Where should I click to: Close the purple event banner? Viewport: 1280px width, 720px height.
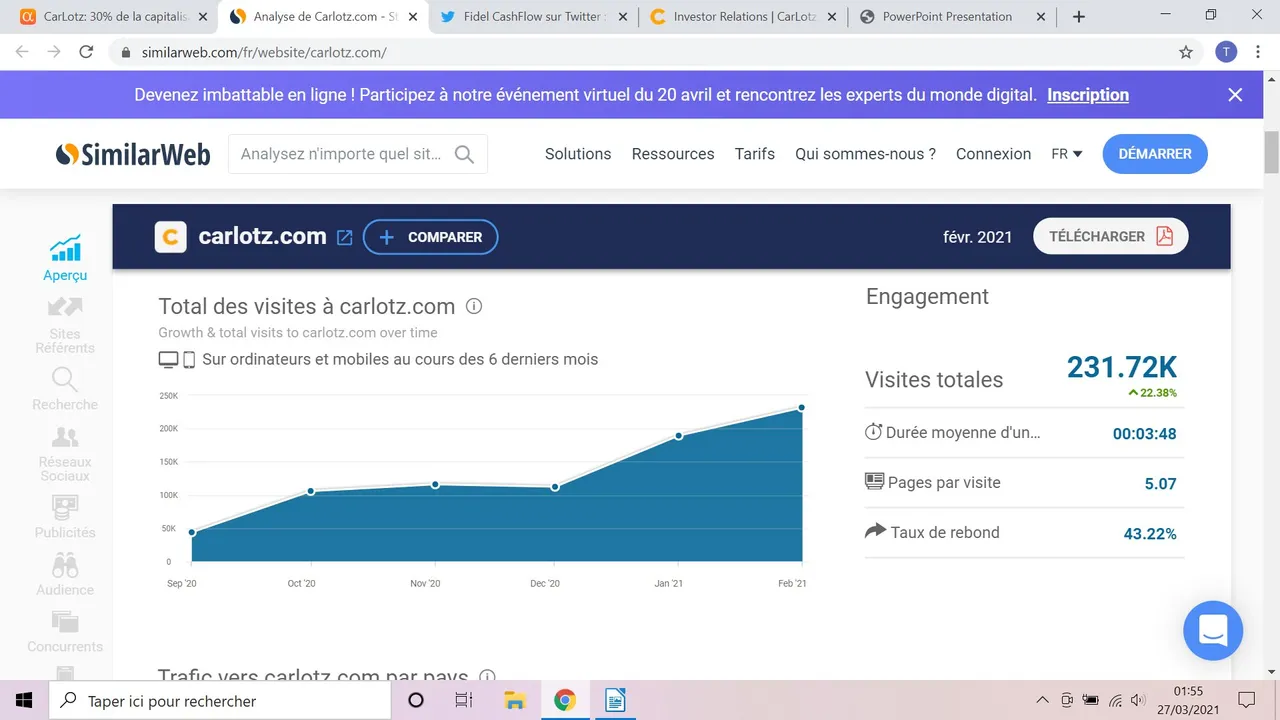(x=1235, y=95)
